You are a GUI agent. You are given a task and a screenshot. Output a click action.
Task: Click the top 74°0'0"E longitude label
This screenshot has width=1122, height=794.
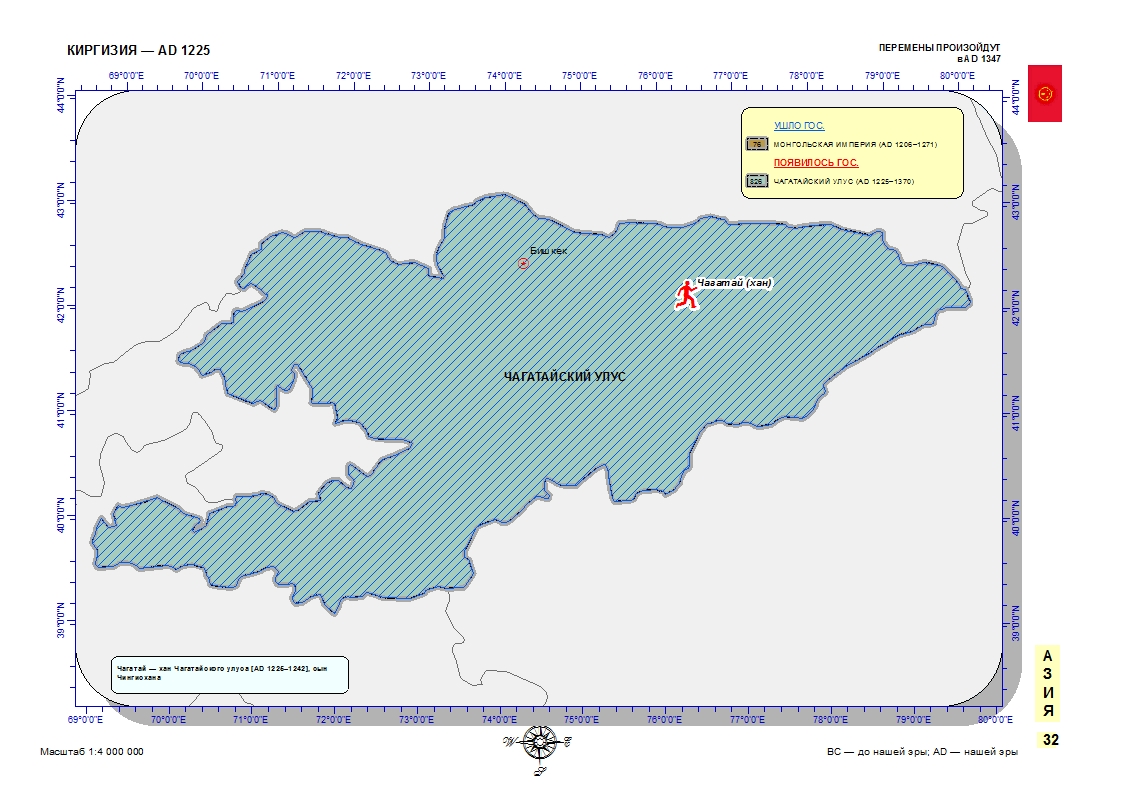(x=504, y=76)
